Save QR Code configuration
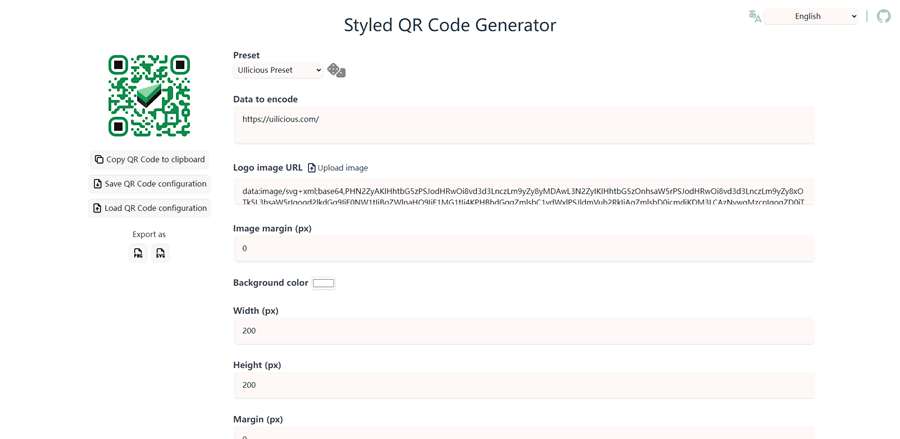The height and width of the screenshot is (439, 900). point(149,184)
